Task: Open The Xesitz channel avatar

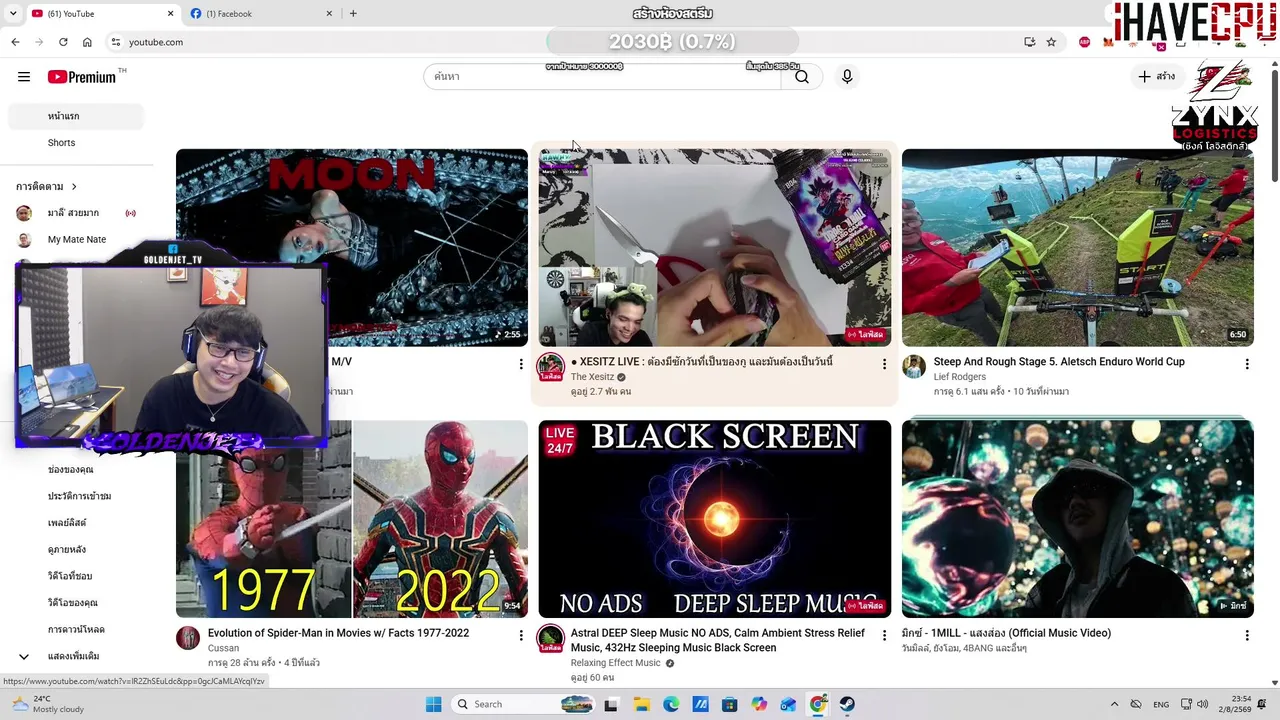Action: [551, 368]
